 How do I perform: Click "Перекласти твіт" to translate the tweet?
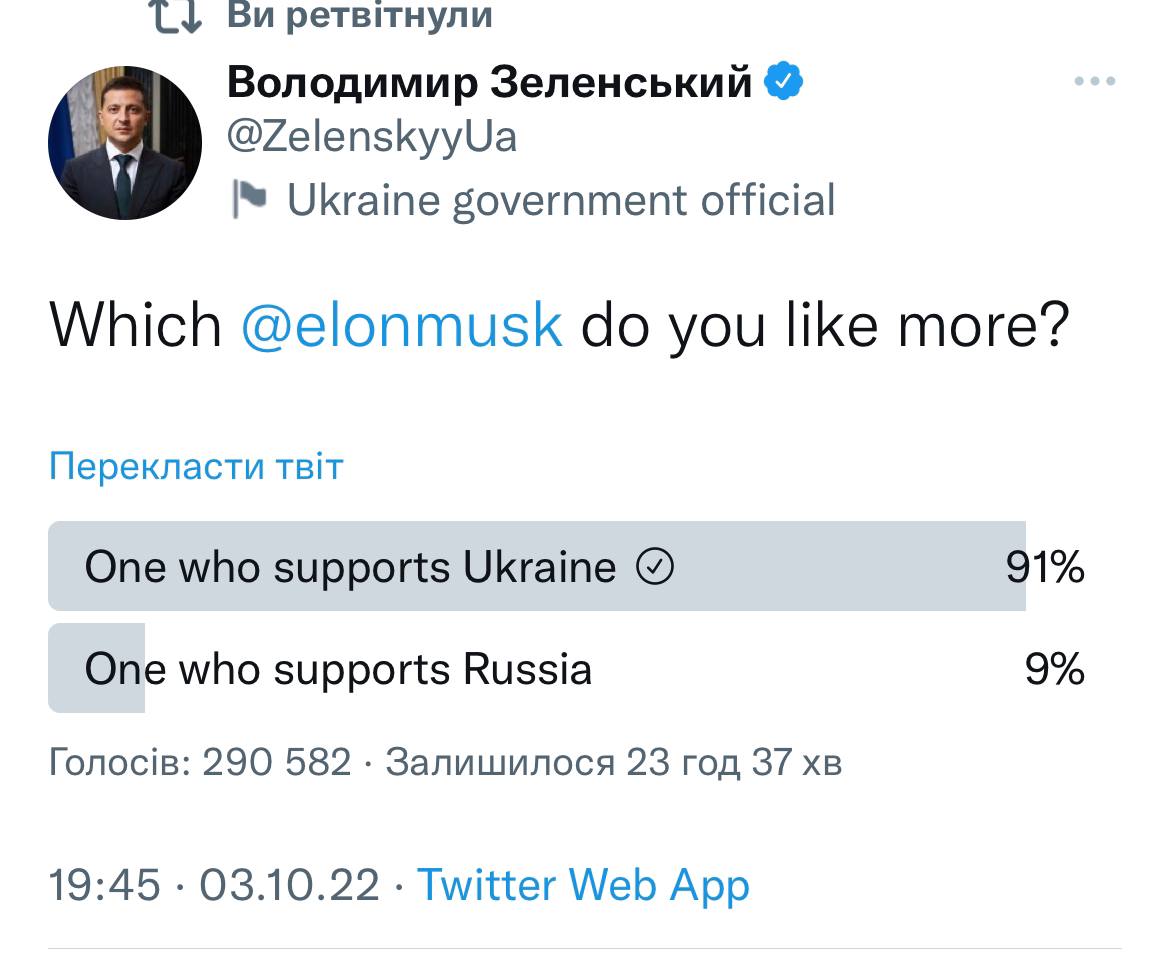(x=196, y=466)
